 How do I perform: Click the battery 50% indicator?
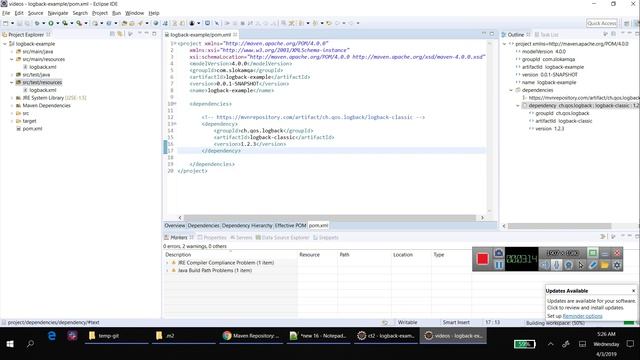[524, 344]
